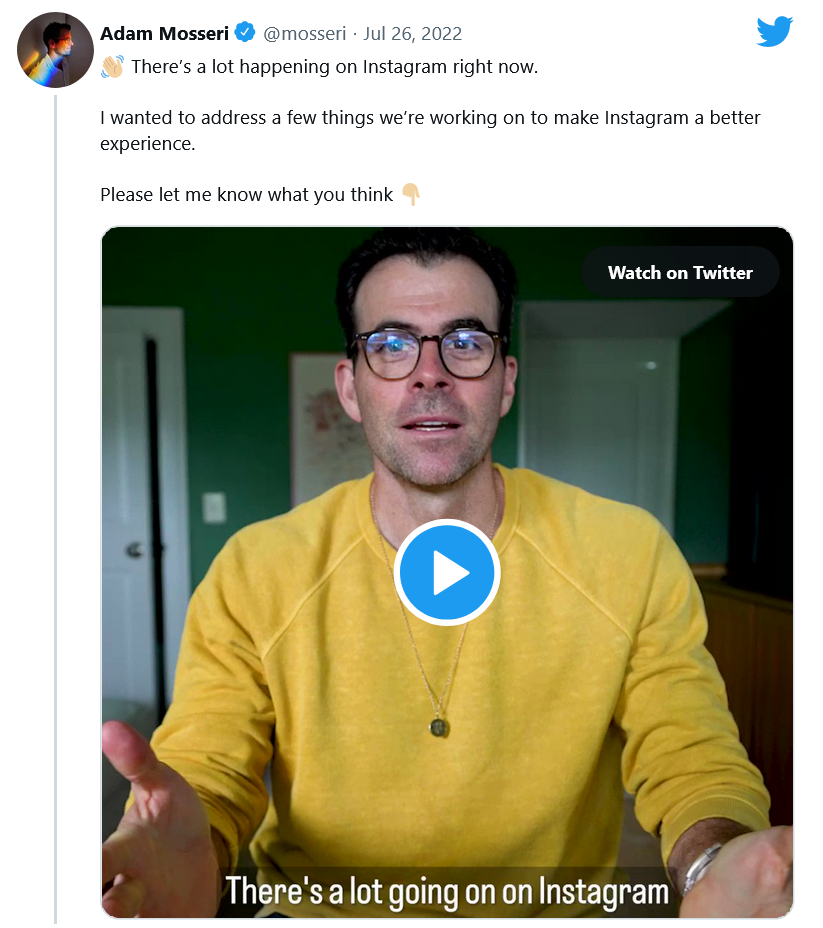Open the @mosseri handle link
Viewport: 823px width, 928px height.
click(x=304, y=33)
